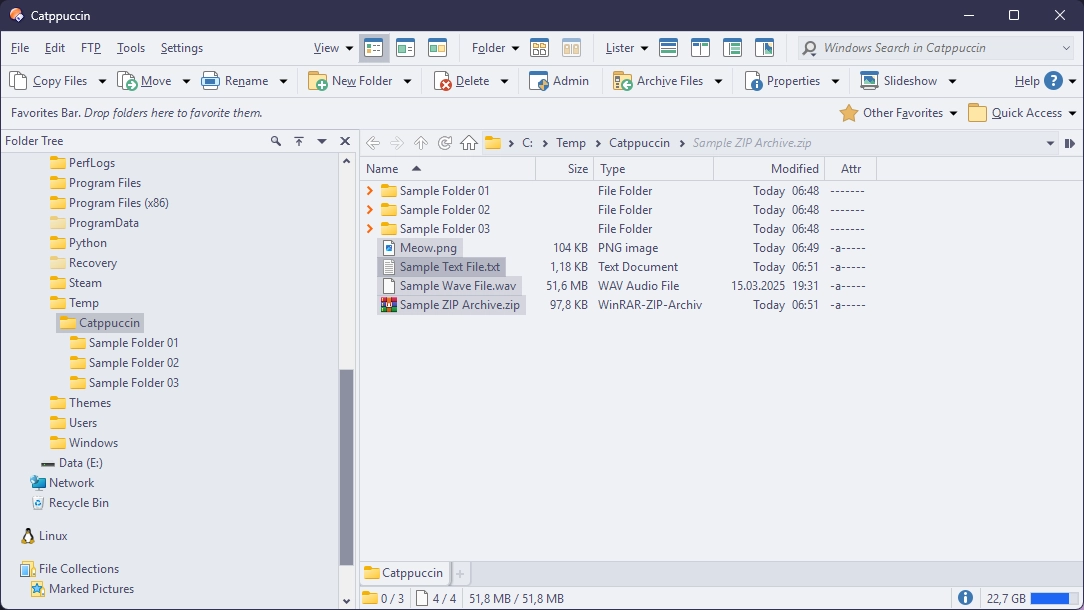Open the View dropdown
This screenshot has height=610, width=1084.
(333, 48)
